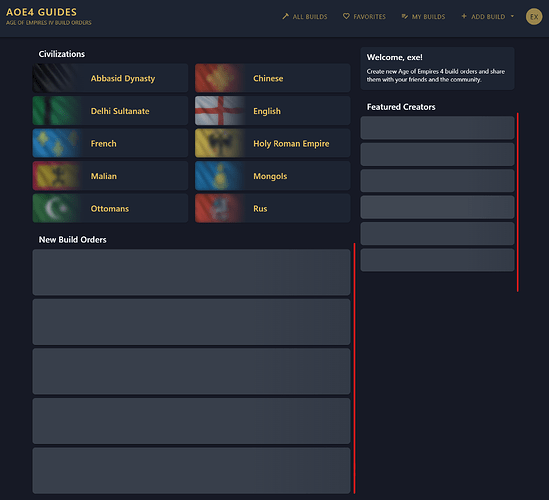
Task: Select the Mongols civilization
Action: click(x=273, y=176)
